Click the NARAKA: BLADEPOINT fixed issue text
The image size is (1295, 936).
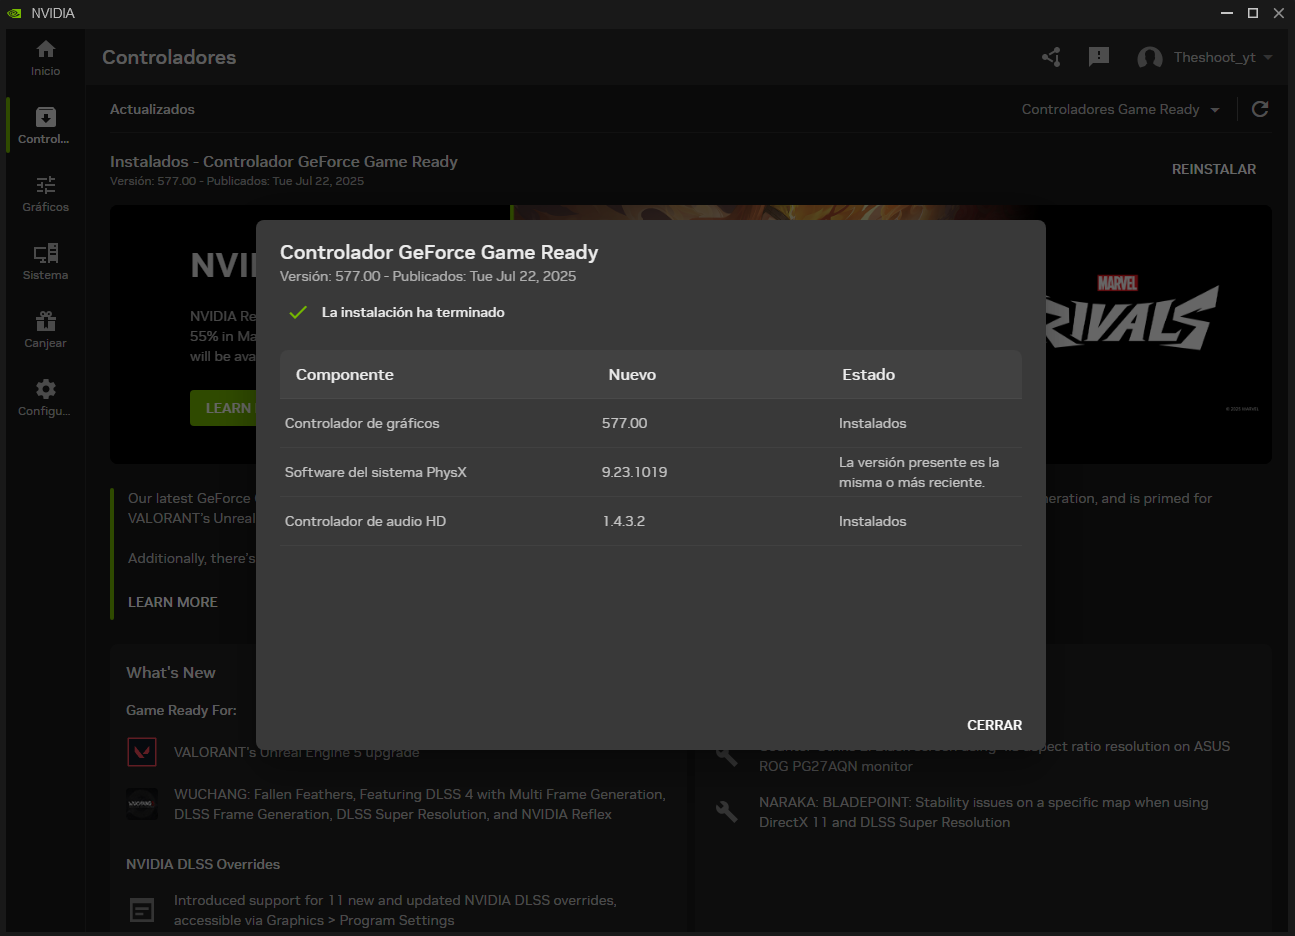[983, 812]
